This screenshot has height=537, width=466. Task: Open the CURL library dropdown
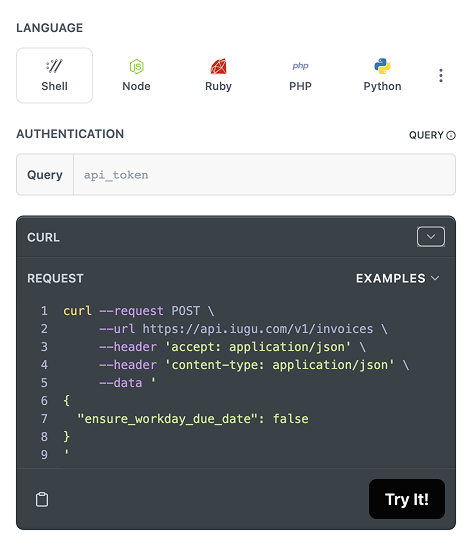pos(431,237)
